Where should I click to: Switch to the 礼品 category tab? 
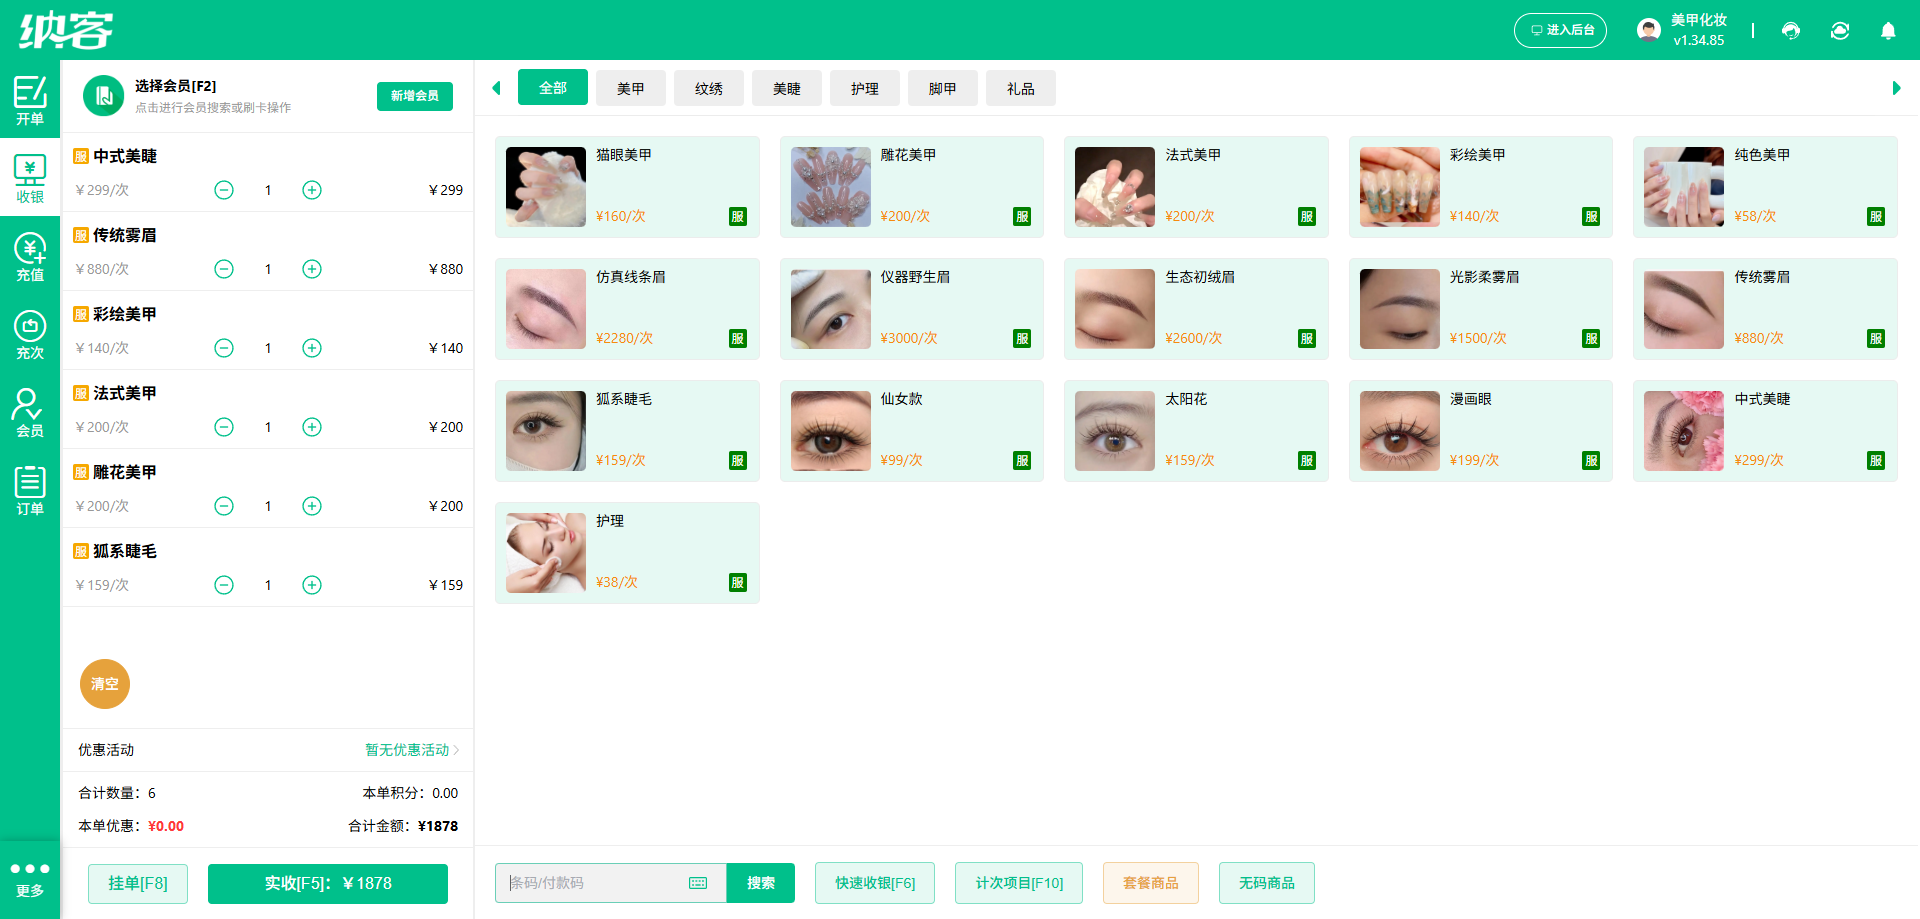(1021, 88)
